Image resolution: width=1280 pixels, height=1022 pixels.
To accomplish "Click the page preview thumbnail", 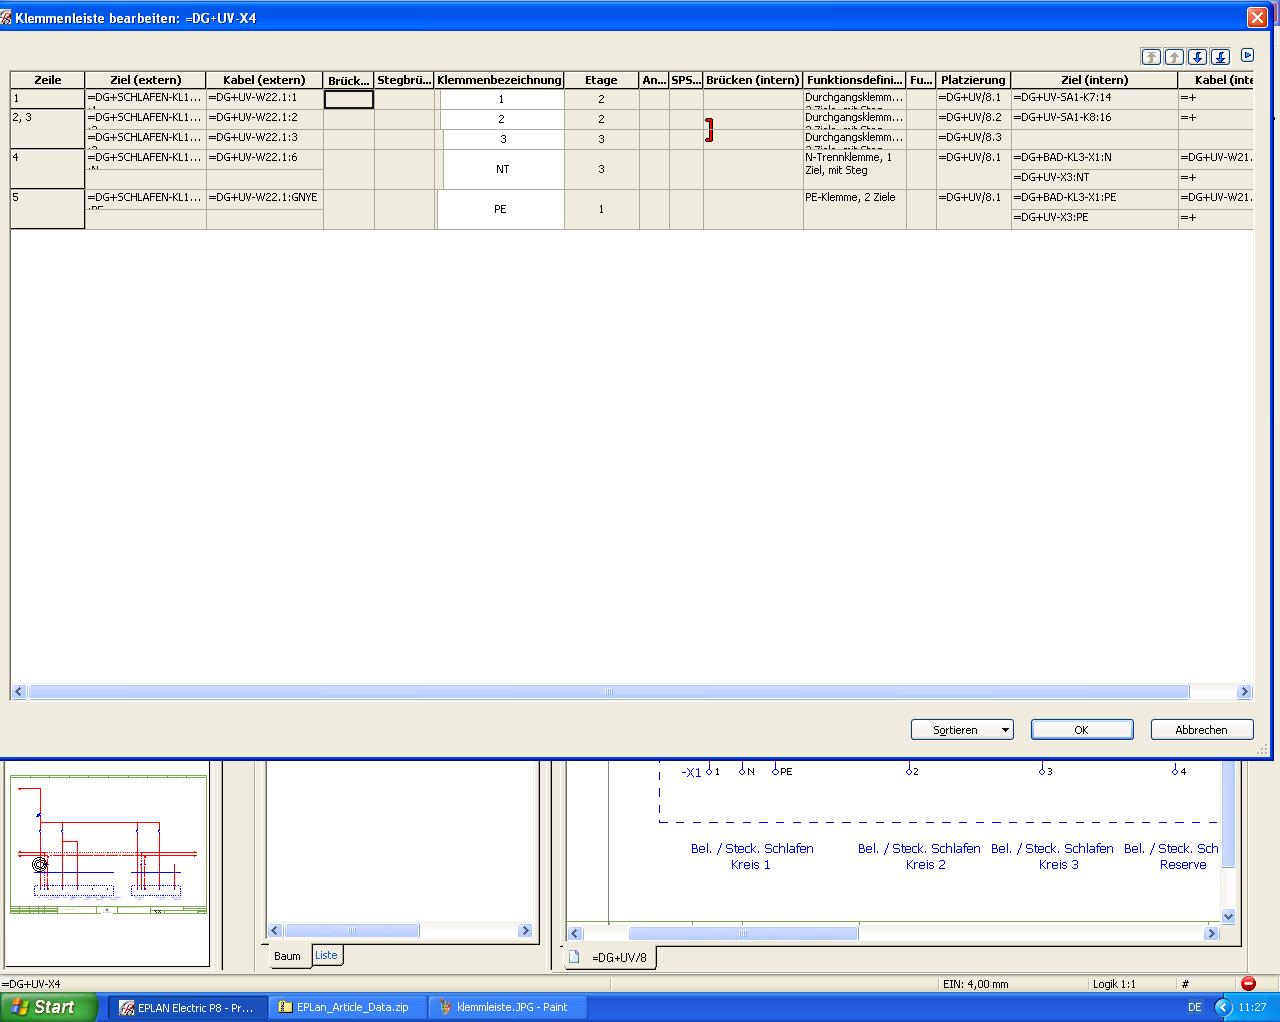I will point(108,845).
